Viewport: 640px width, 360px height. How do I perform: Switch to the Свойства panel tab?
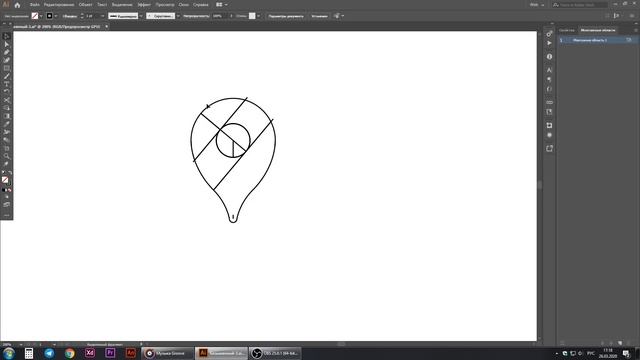(567, 30)
